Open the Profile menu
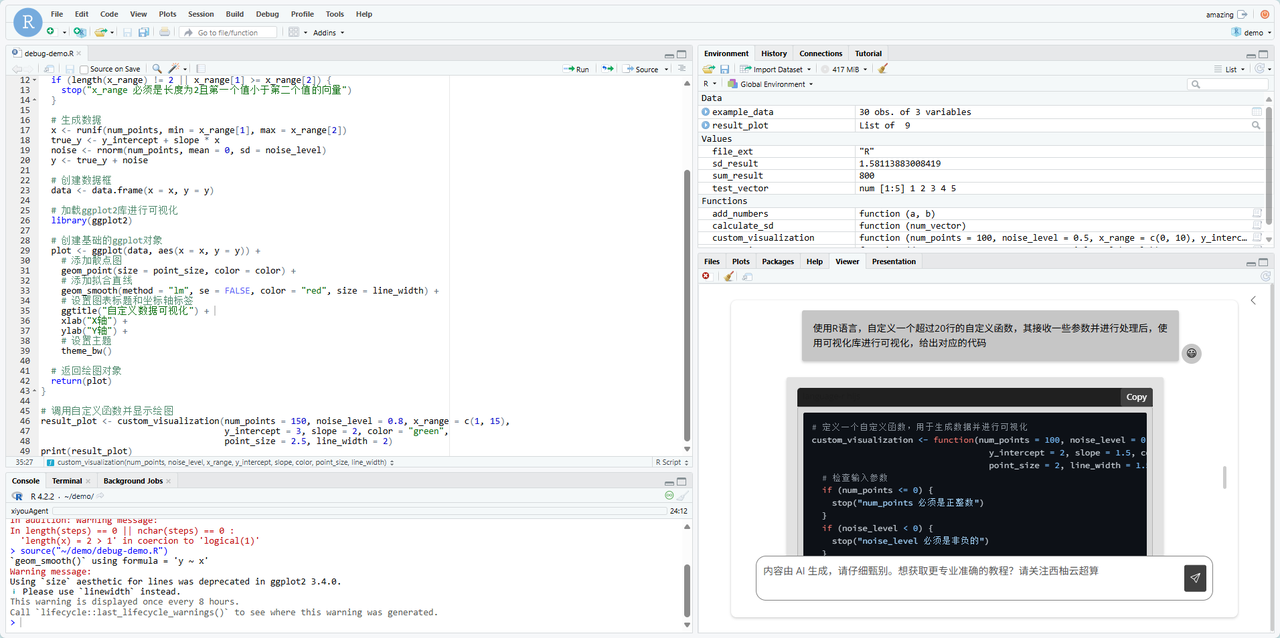The width and height of the screenshot is (1280, 638). 302,14
